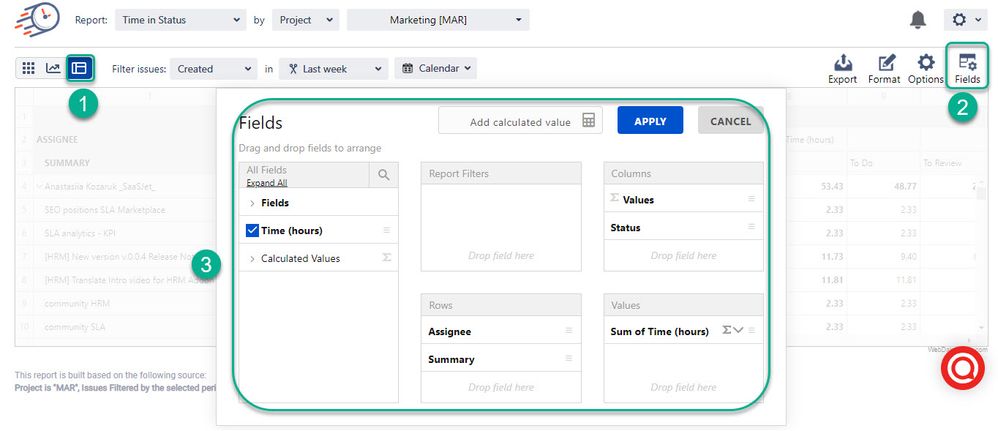Viewport: 998px width, 431px height.
Task: Expand the Calculated Values node
Action: click(x=252, y=258)
